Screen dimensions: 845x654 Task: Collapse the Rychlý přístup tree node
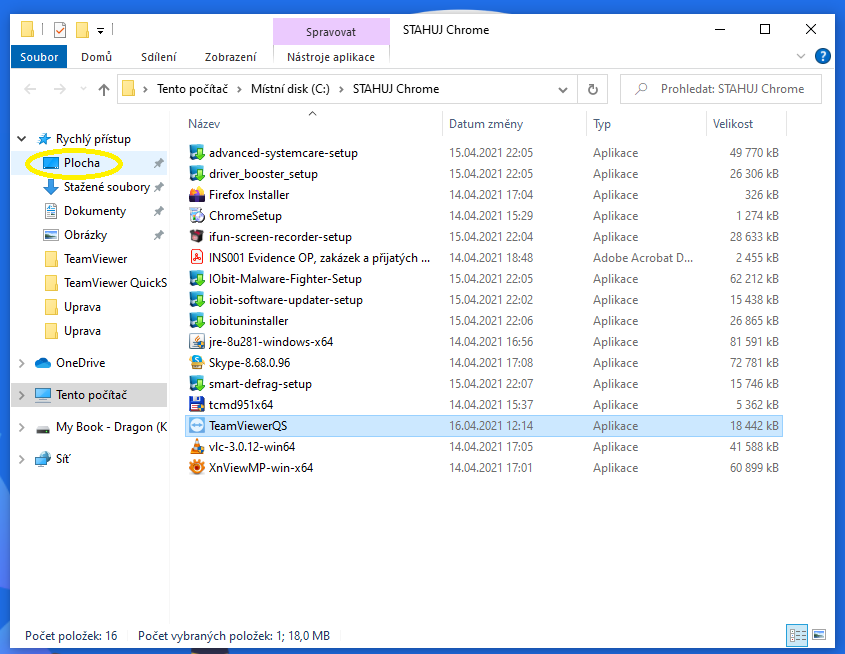[x=22, y=139]
